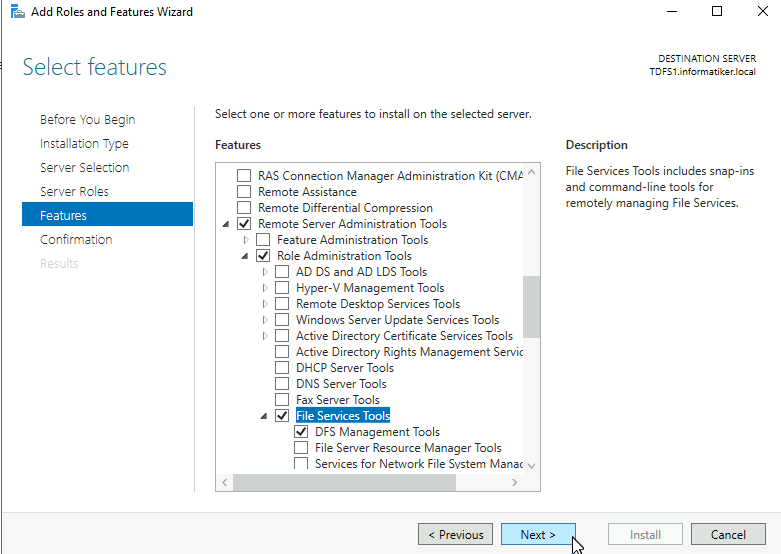
Task: Click the features list scroll down arrow
Action: click(531, 466)
